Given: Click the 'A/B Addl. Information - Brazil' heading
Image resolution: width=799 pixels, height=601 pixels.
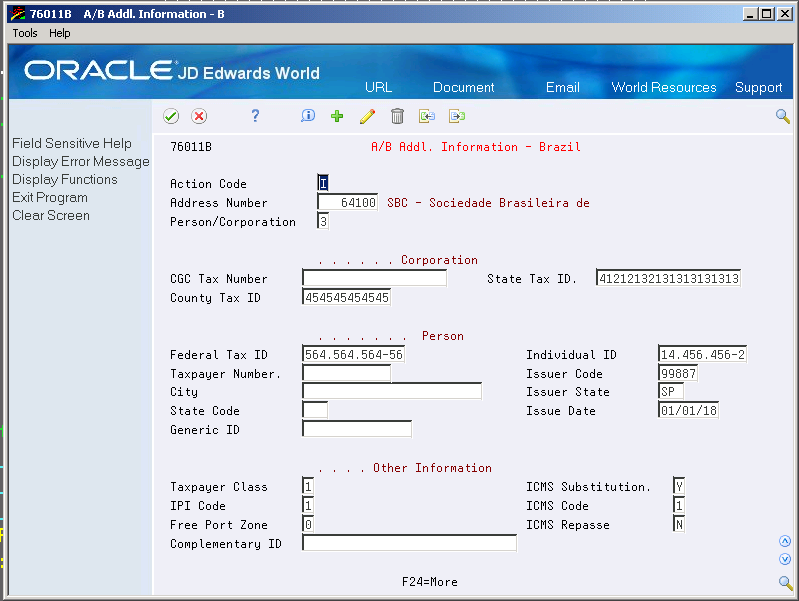Looking at the screenshot, I should click(x=476, y=147).
